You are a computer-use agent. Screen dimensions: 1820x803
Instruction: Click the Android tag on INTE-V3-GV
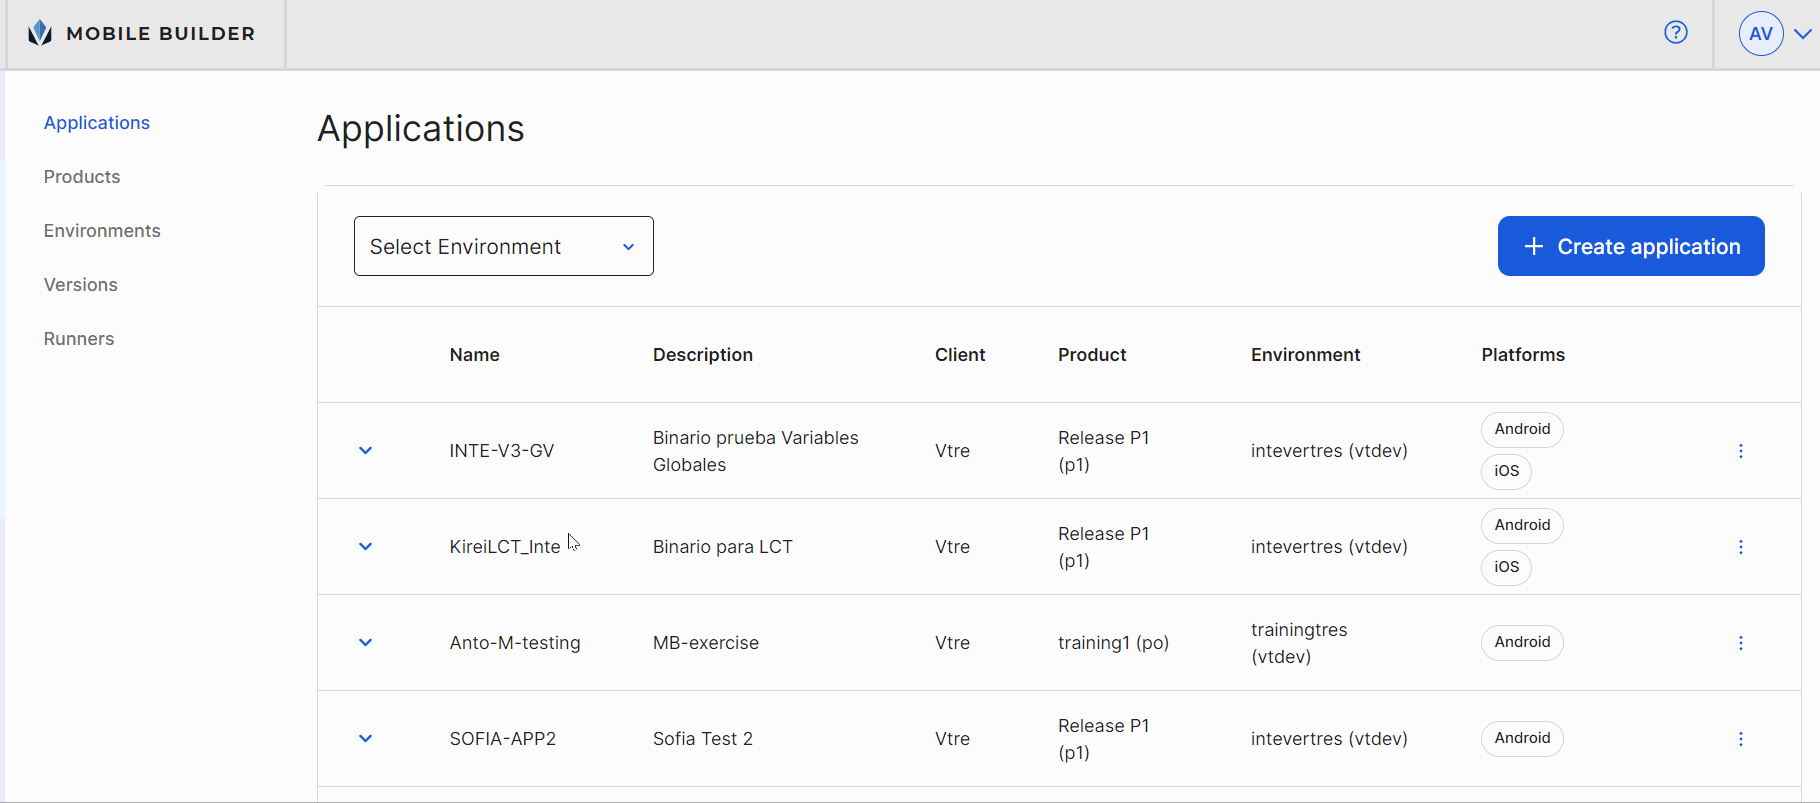1522,429
